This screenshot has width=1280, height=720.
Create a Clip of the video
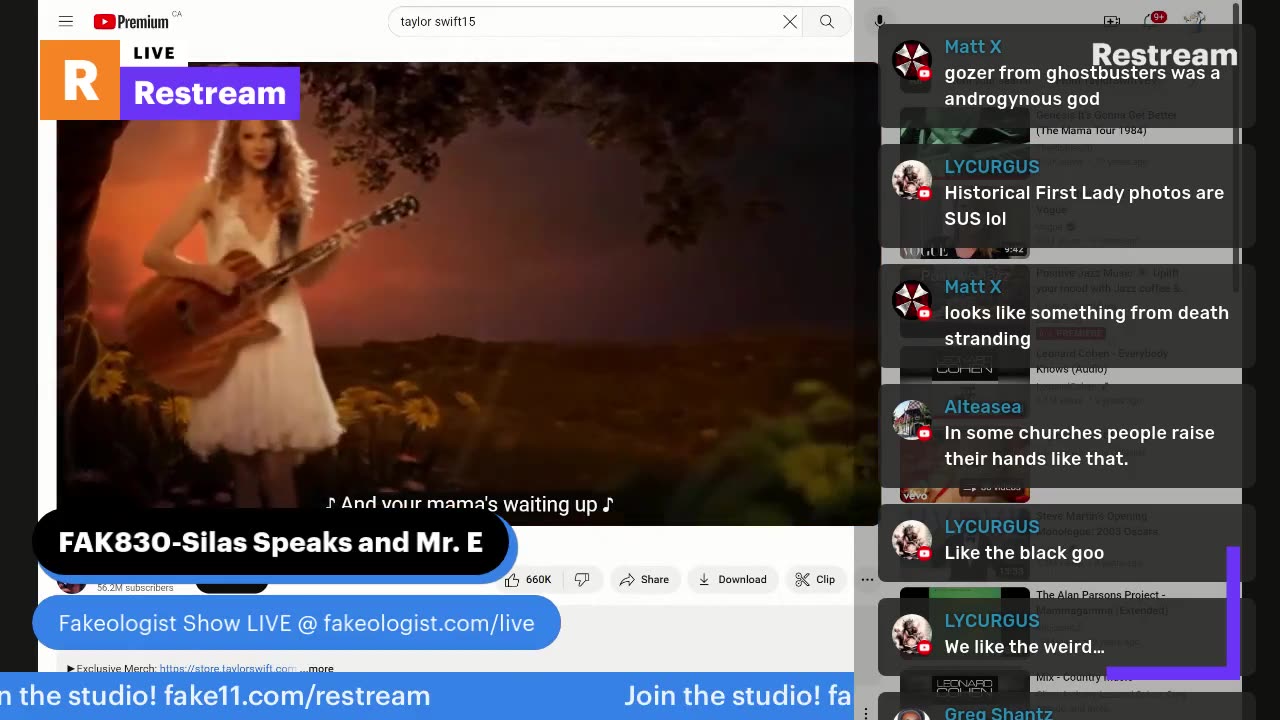(815, 579)
